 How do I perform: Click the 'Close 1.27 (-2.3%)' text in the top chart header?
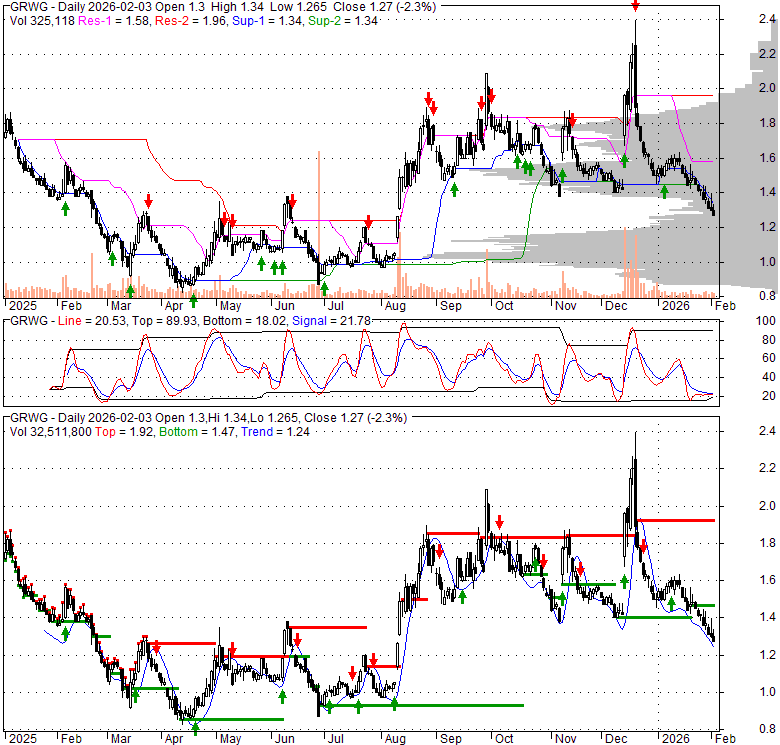(385, 7)
